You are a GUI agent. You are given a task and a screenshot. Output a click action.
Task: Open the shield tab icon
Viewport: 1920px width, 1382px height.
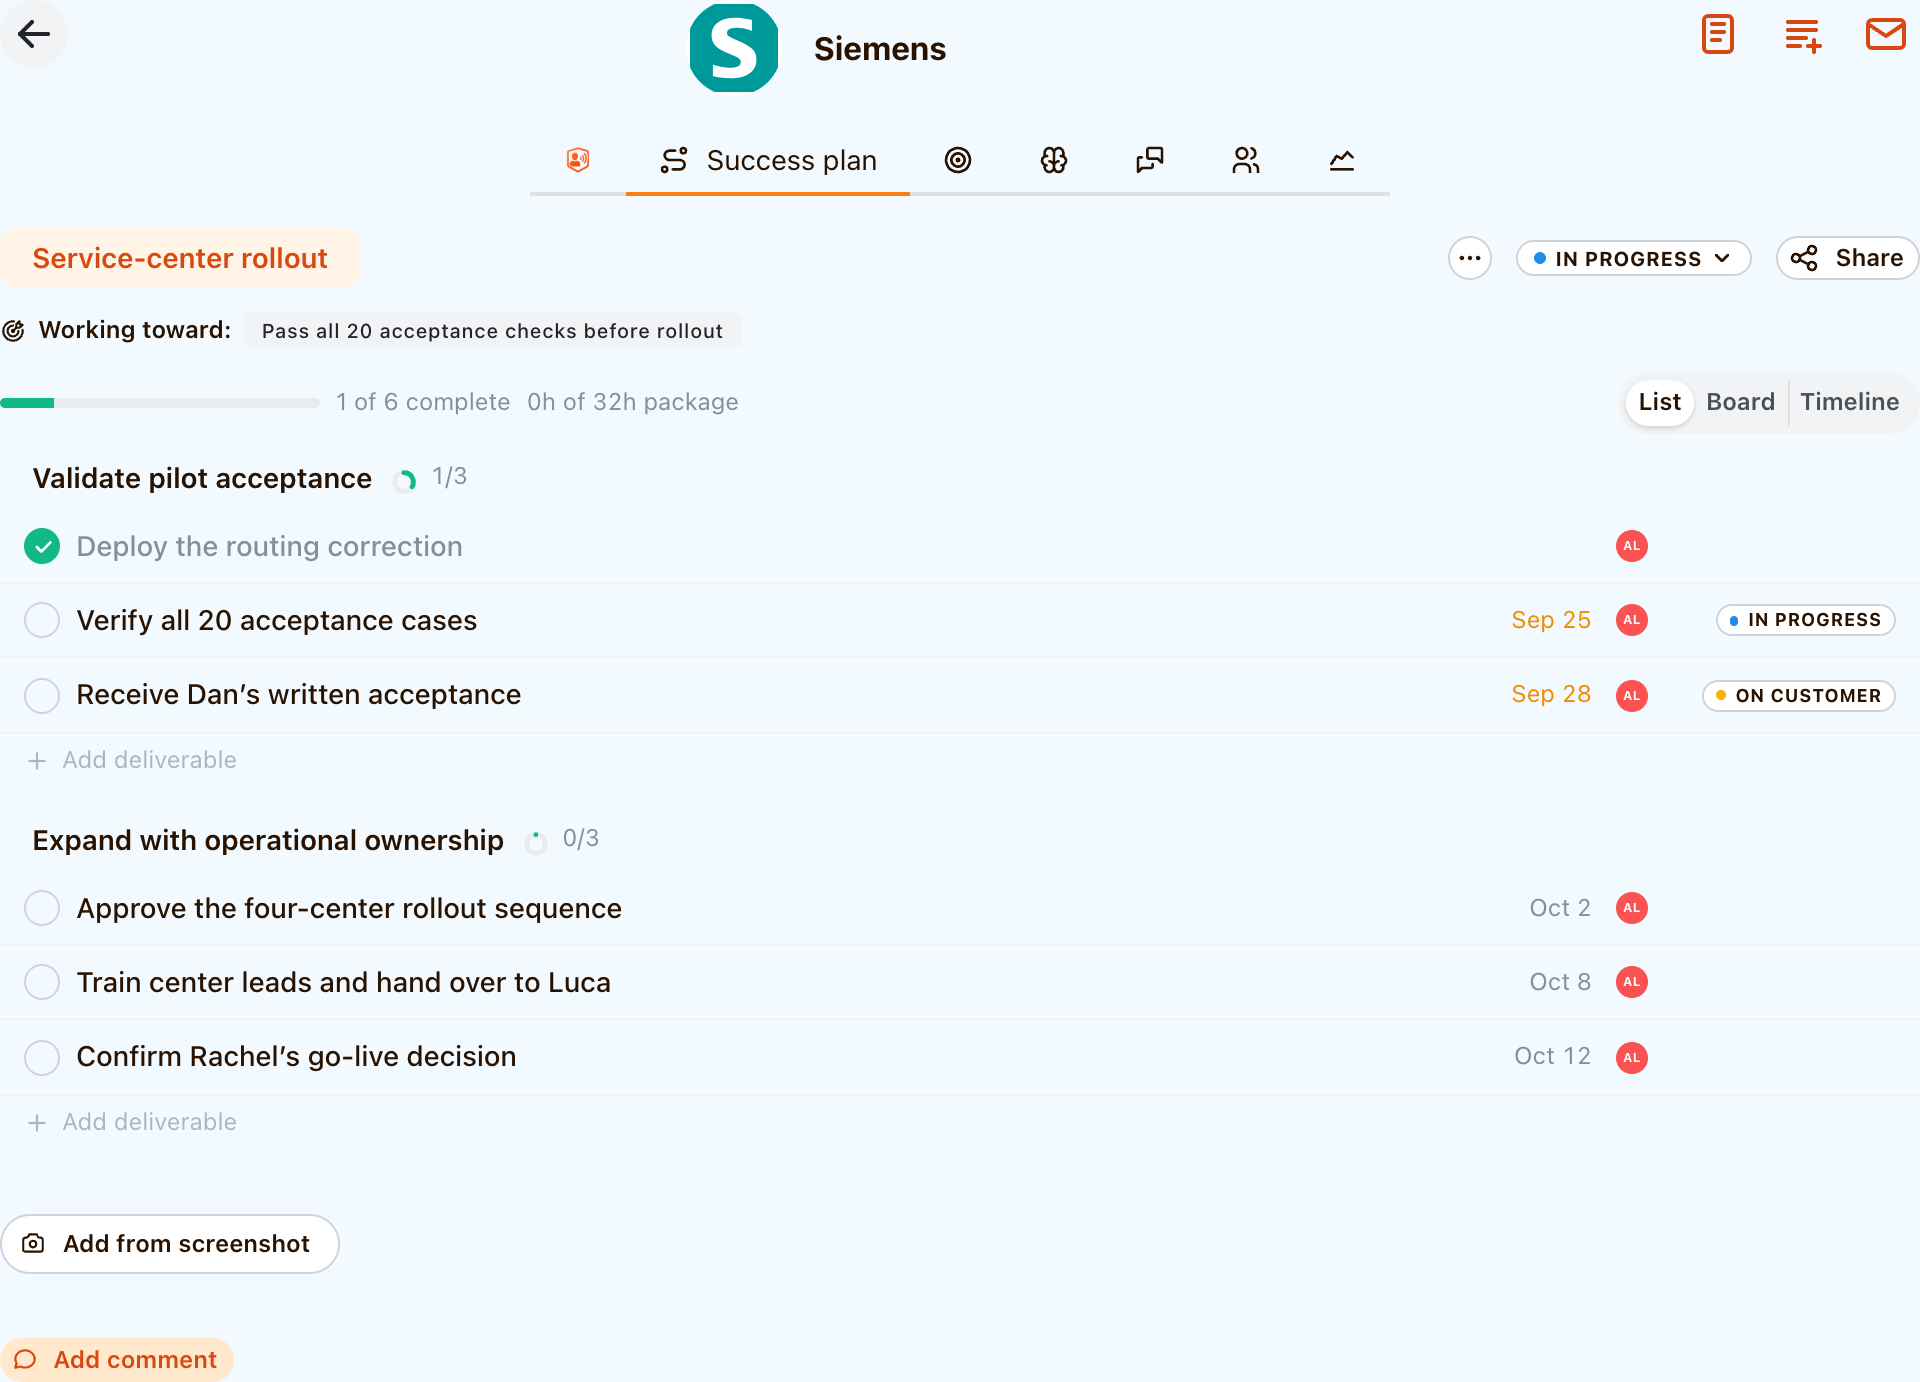[x=578, y=160]
